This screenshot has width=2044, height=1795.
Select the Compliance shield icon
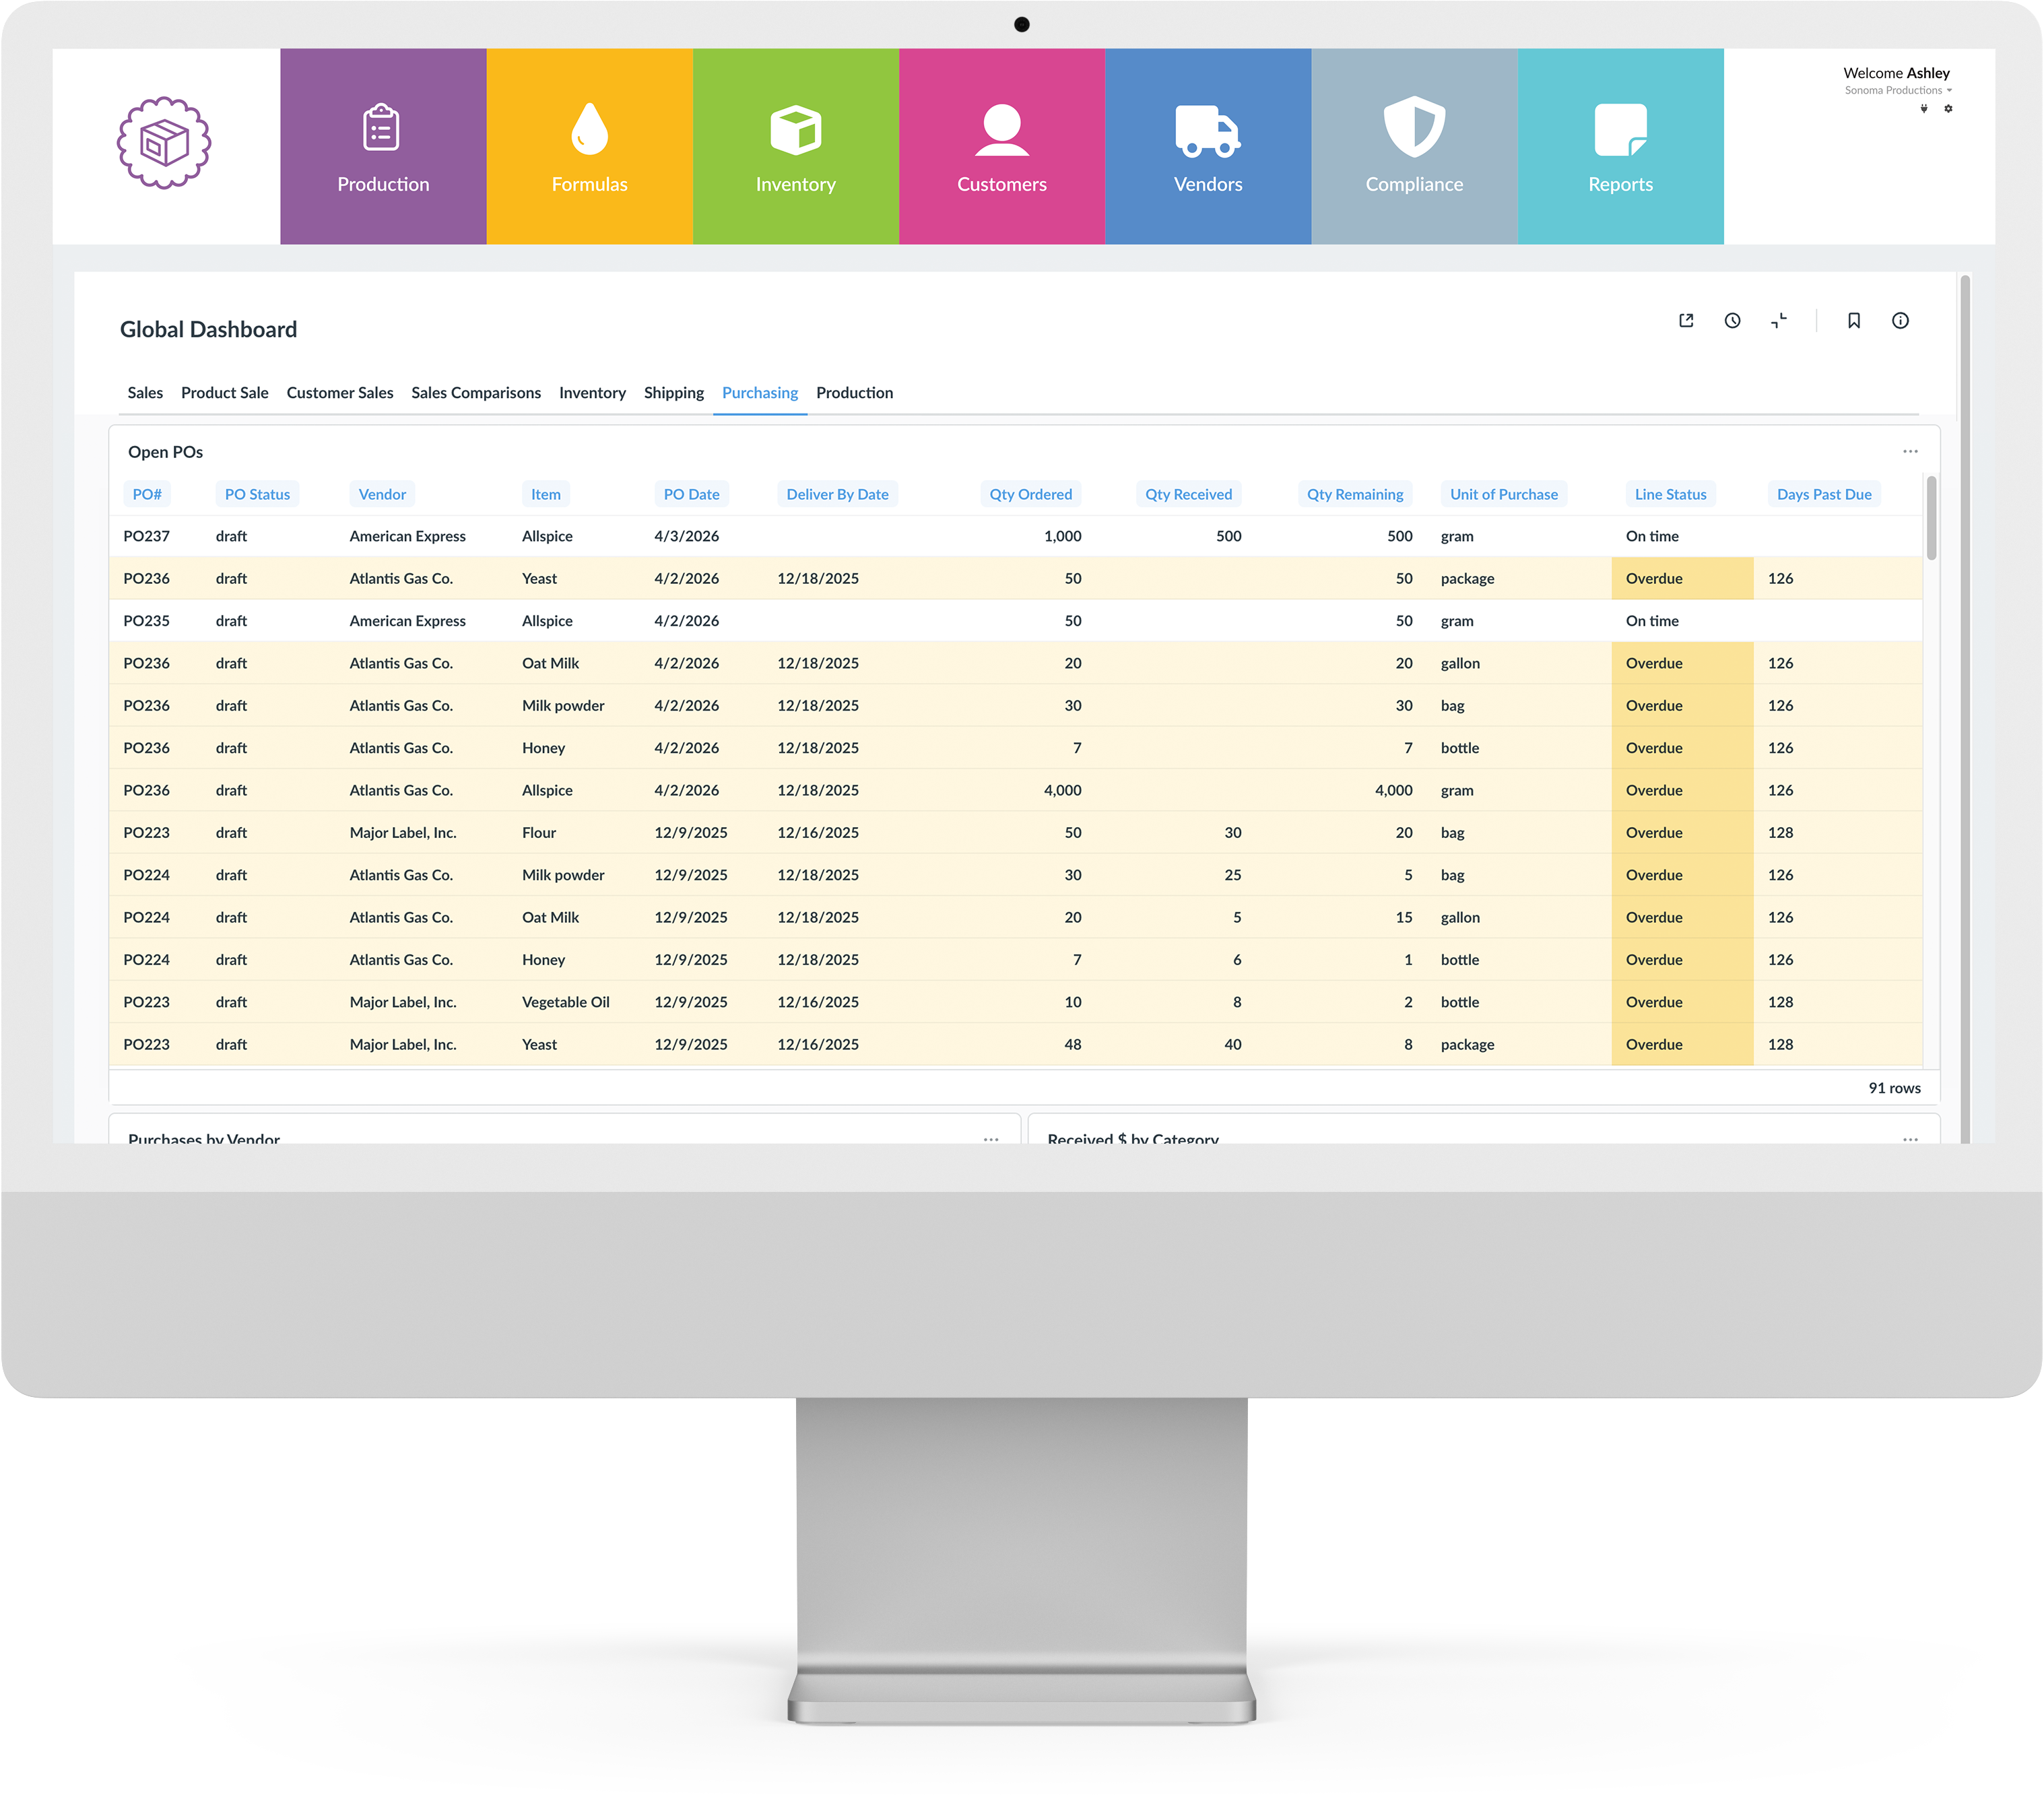[1414, 128]
